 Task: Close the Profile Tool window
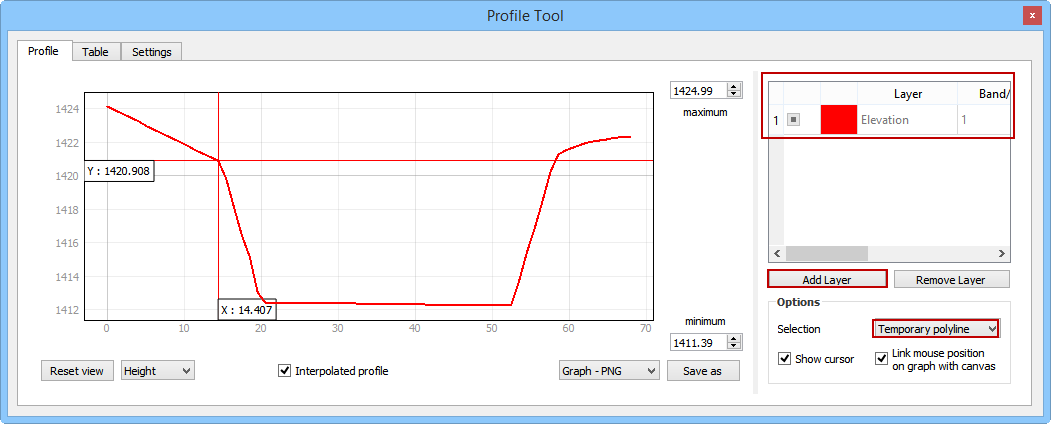click(x=1030, y=15)
